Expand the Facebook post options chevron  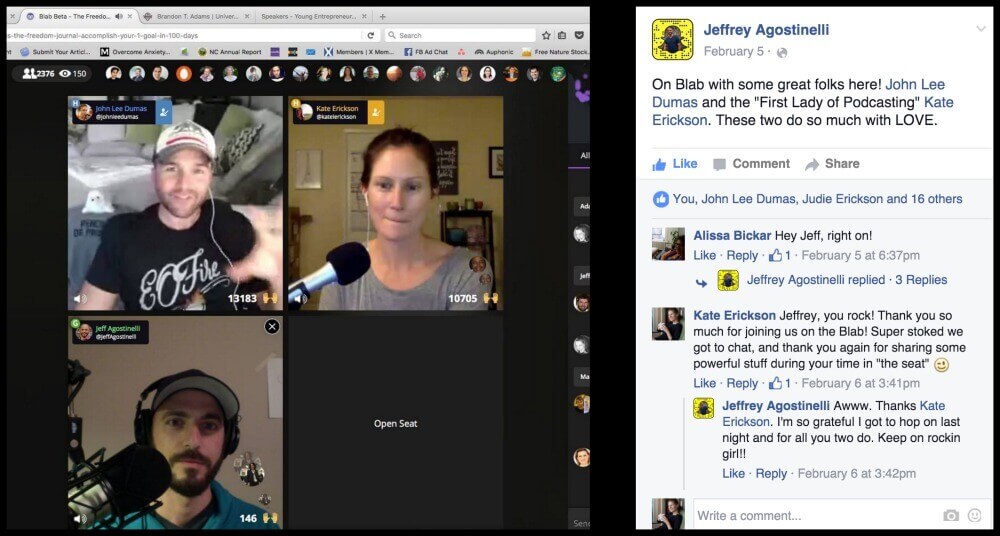click(x=981, y=29)
